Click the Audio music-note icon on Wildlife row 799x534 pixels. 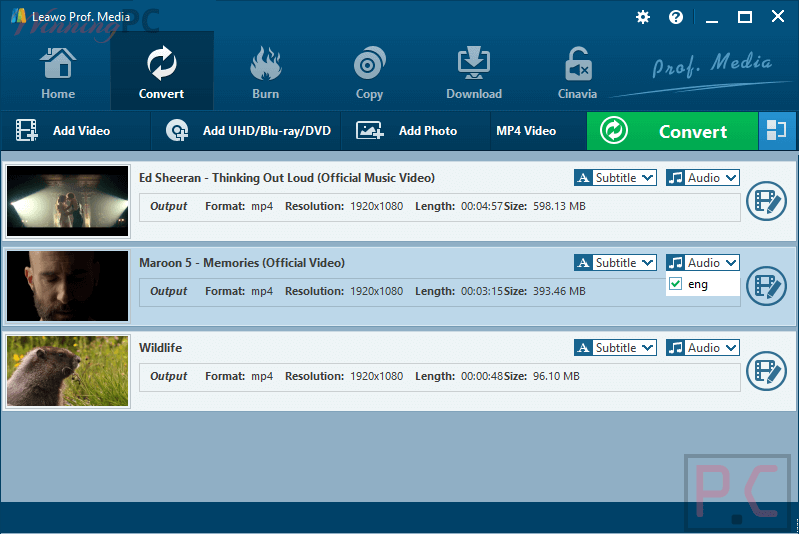[675, 348]
